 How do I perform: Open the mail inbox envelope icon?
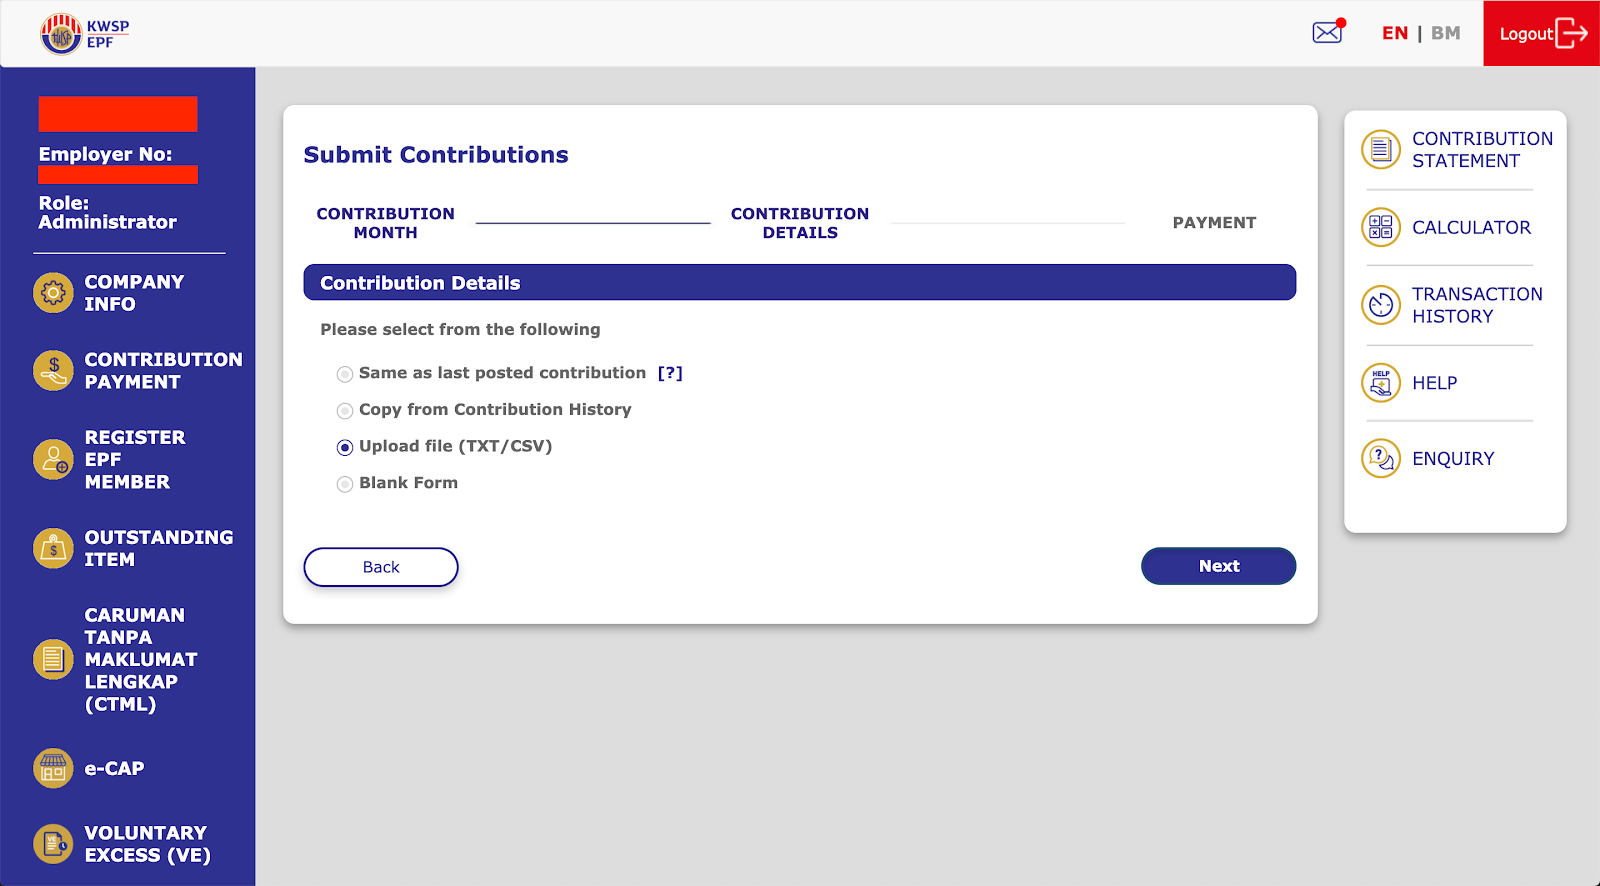click(1327, 33)
